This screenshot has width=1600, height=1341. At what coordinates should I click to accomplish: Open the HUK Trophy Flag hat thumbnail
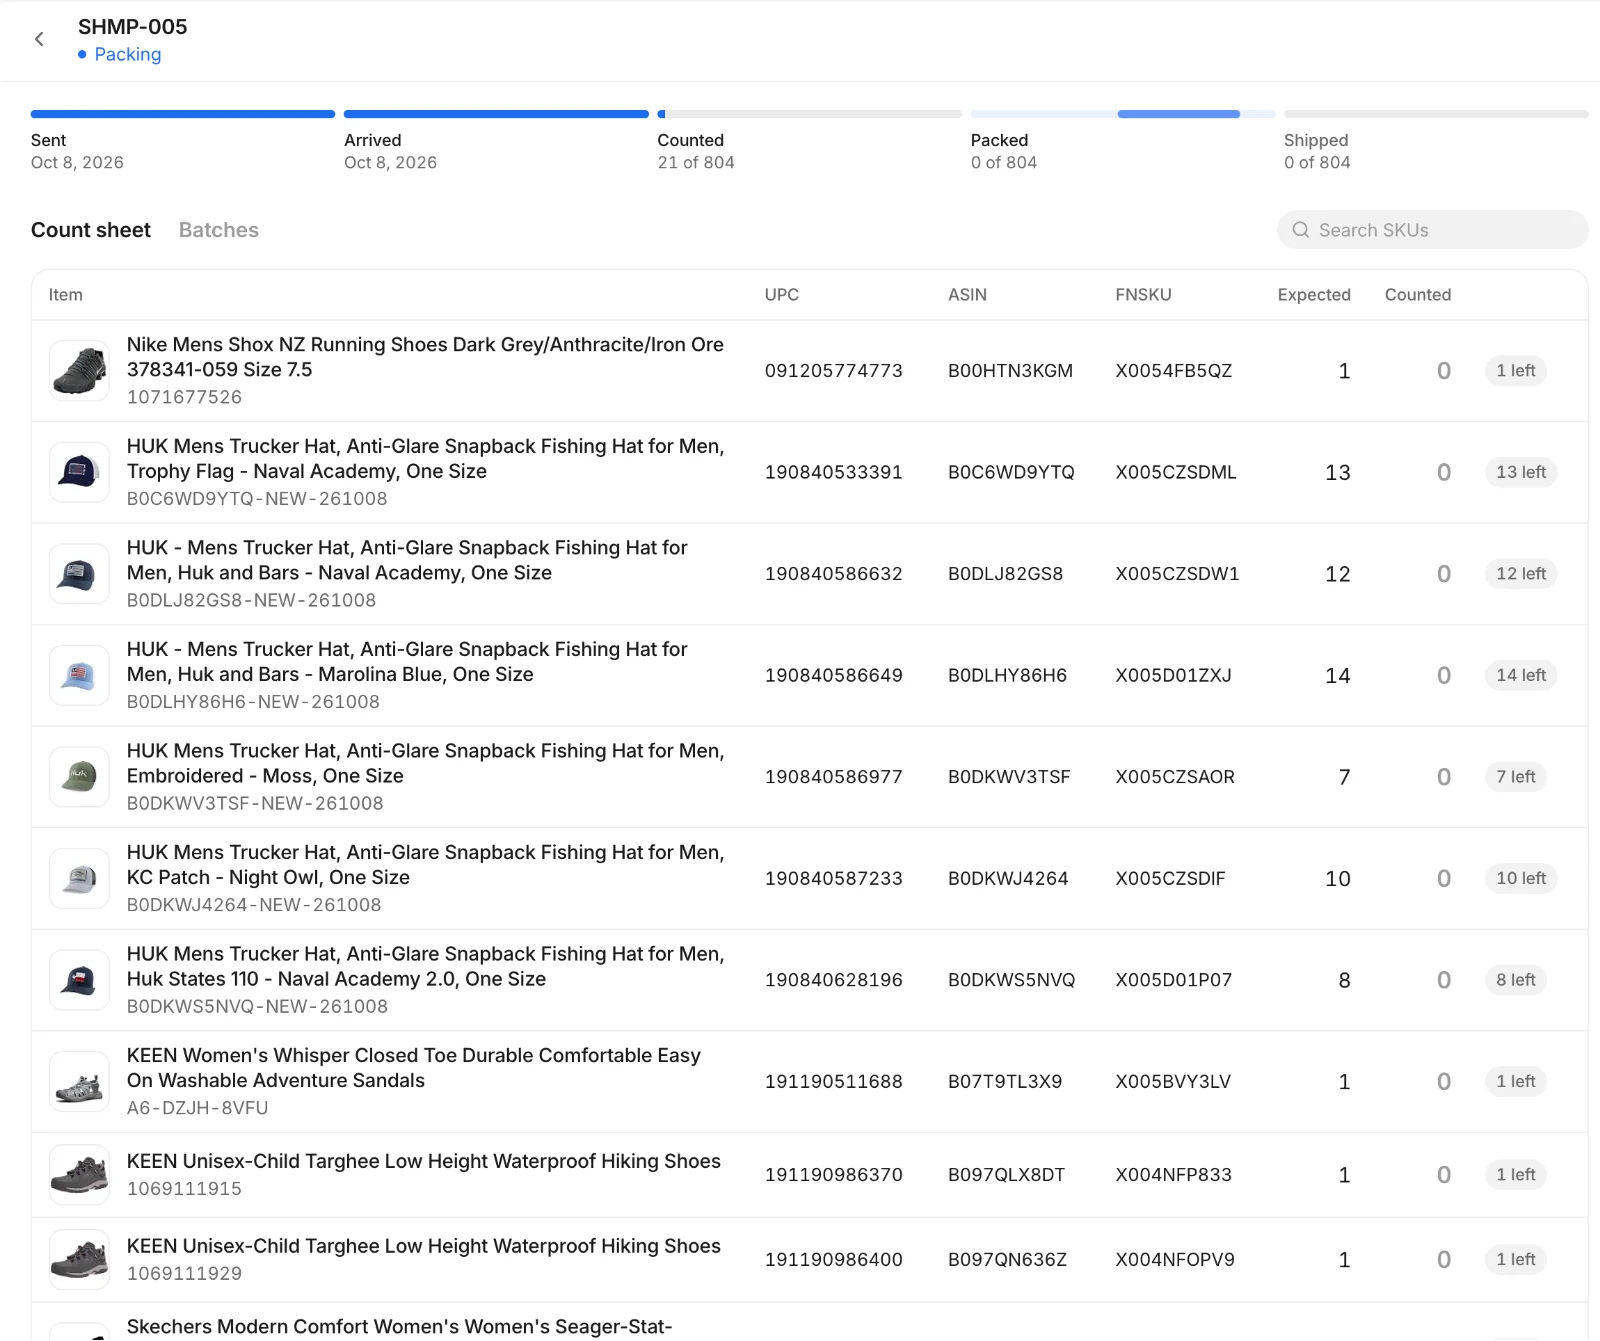79,472
